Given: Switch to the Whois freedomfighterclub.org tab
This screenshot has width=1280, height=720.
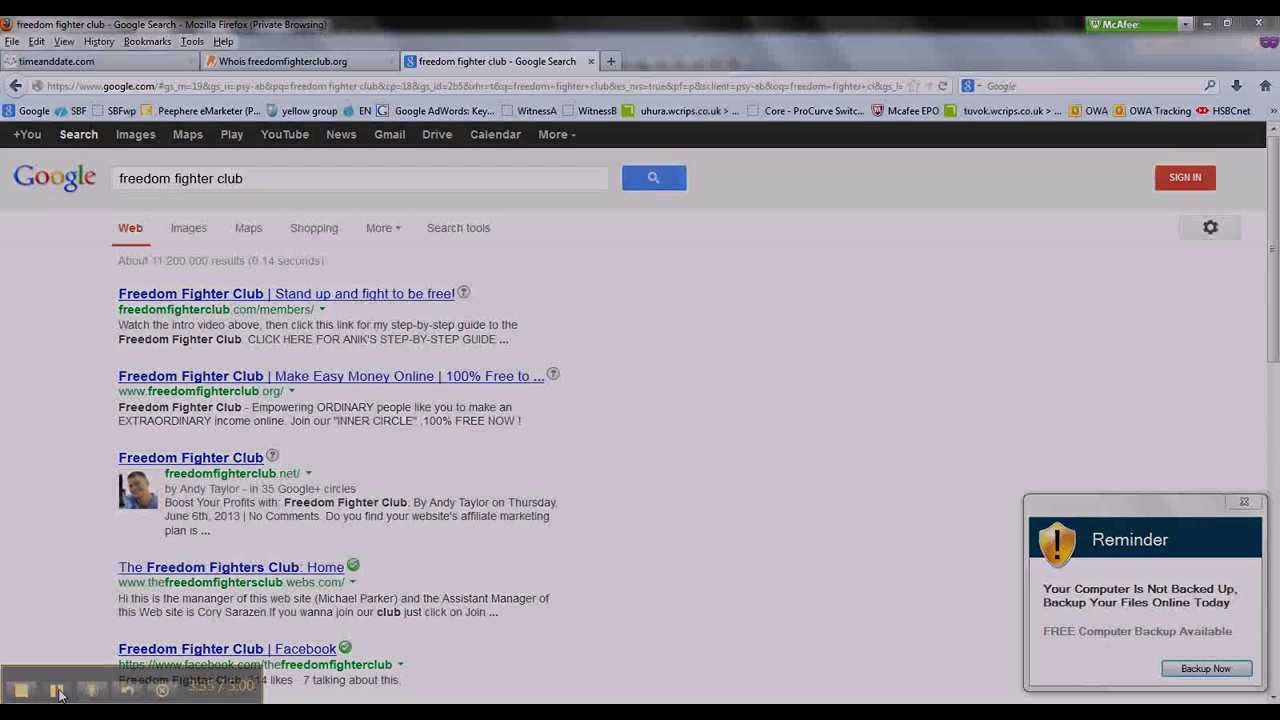Looking at the screenshot, I should click(298, 61).
